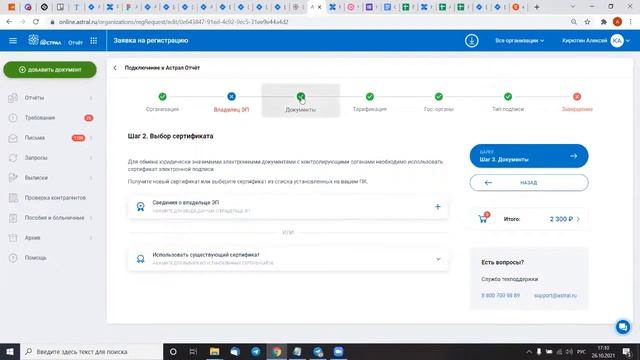Open Task View on the taskbar
Viewport: 640px width, 360px height.
click(193, 351)
